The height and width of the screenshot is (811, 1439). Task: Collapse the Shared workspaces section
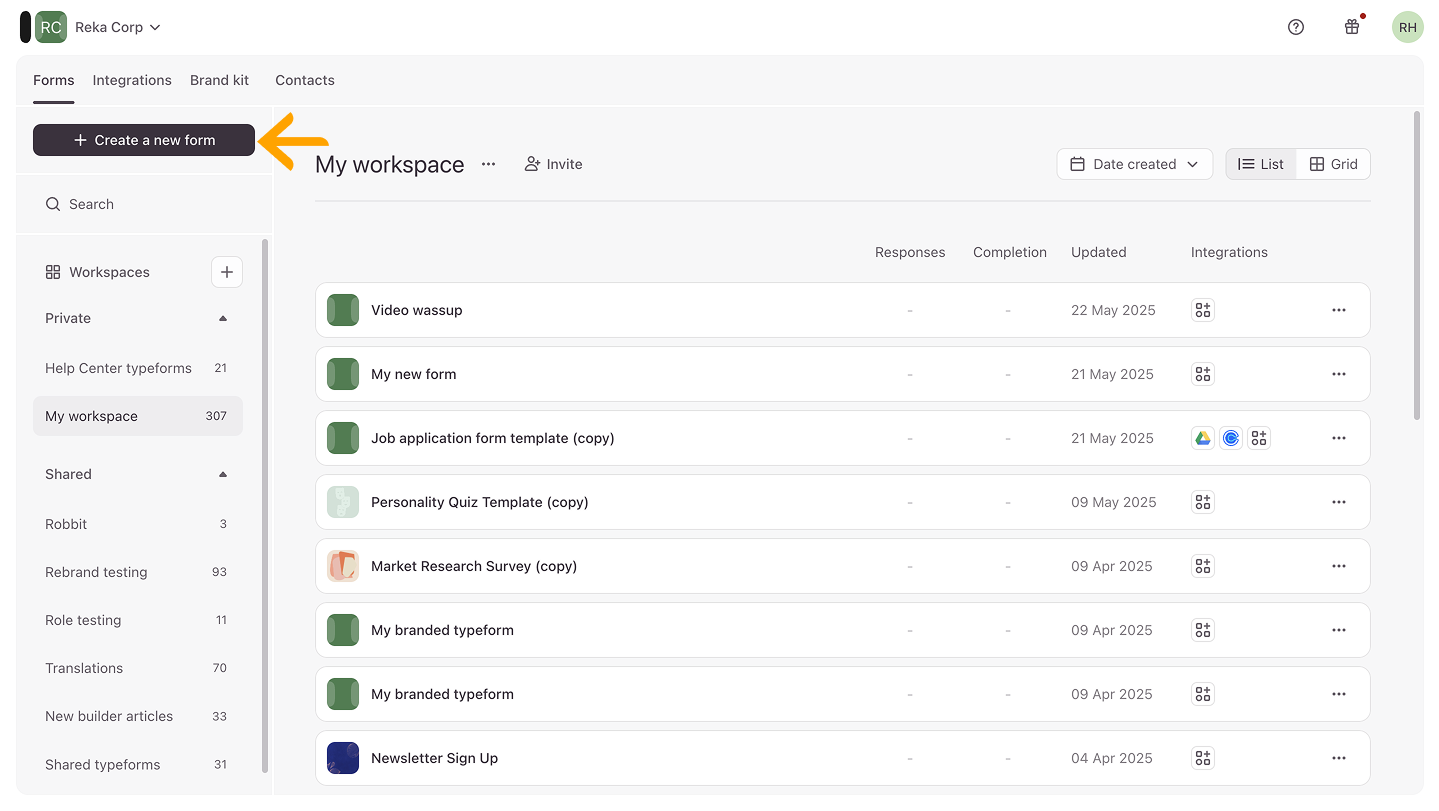pyautogui.click(x=223, y=474)
